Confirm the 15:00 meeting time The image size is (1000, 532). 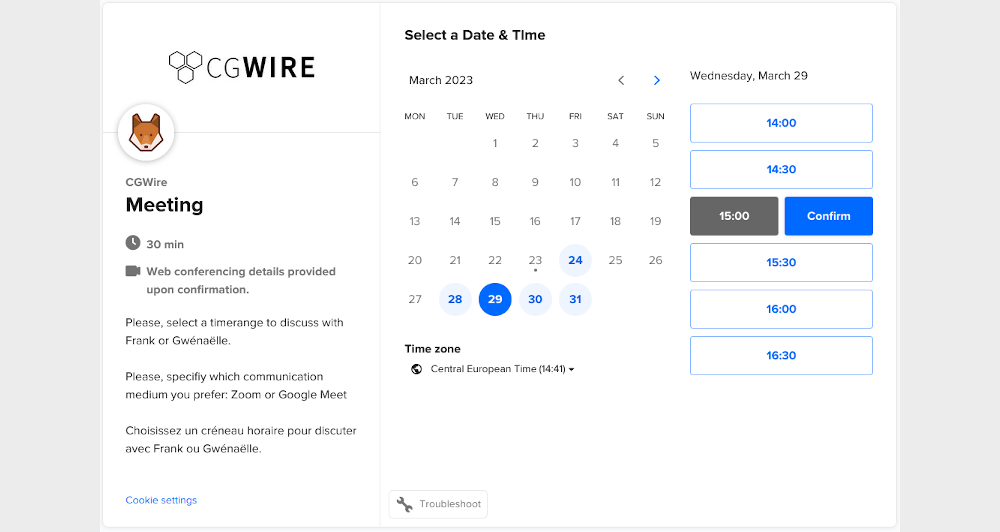click(x=828, y=216)
